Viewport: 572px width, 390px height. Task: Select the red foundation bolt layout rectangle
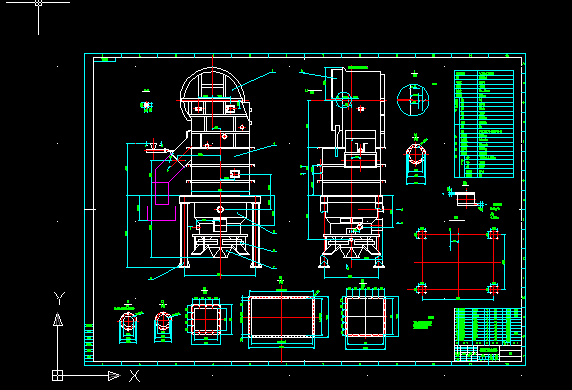[x=458, y=262]
